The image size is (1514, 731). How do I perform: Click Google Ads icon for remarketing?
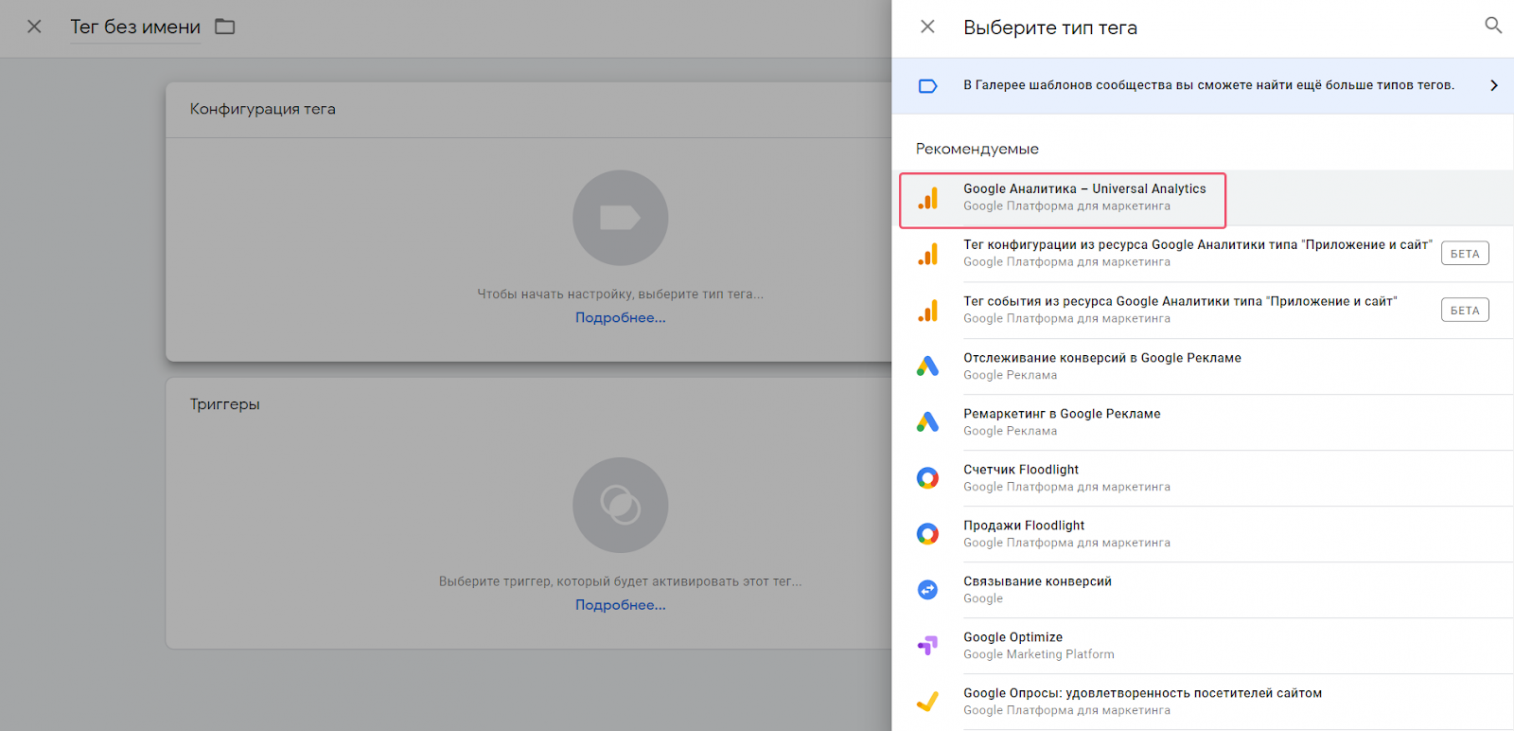coord(928,422)
